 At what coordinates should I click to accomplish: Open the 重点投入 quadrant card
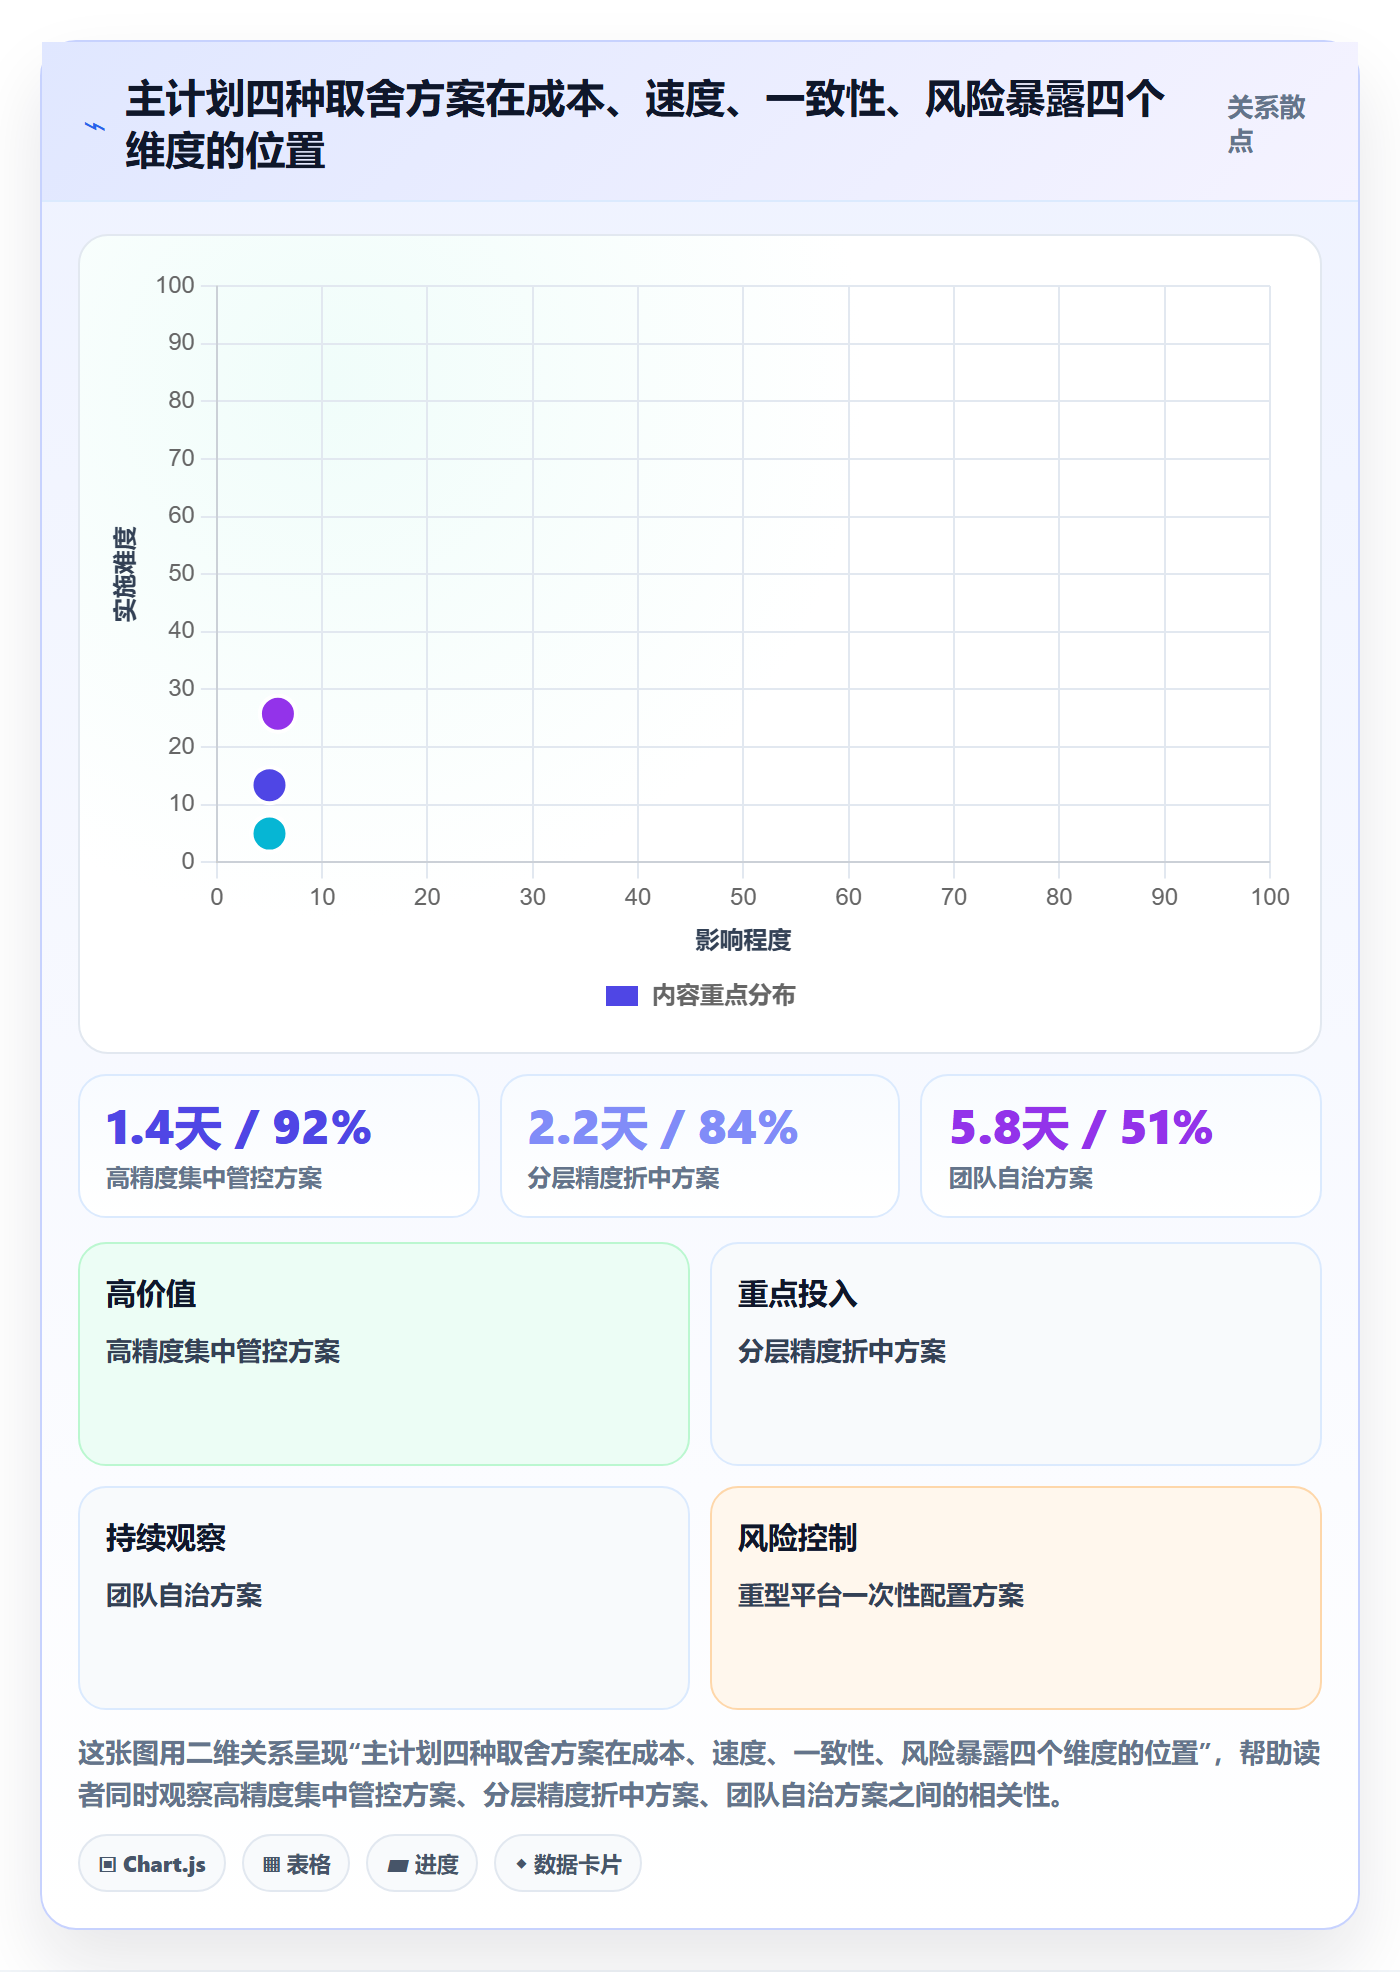point(1016,1354)
